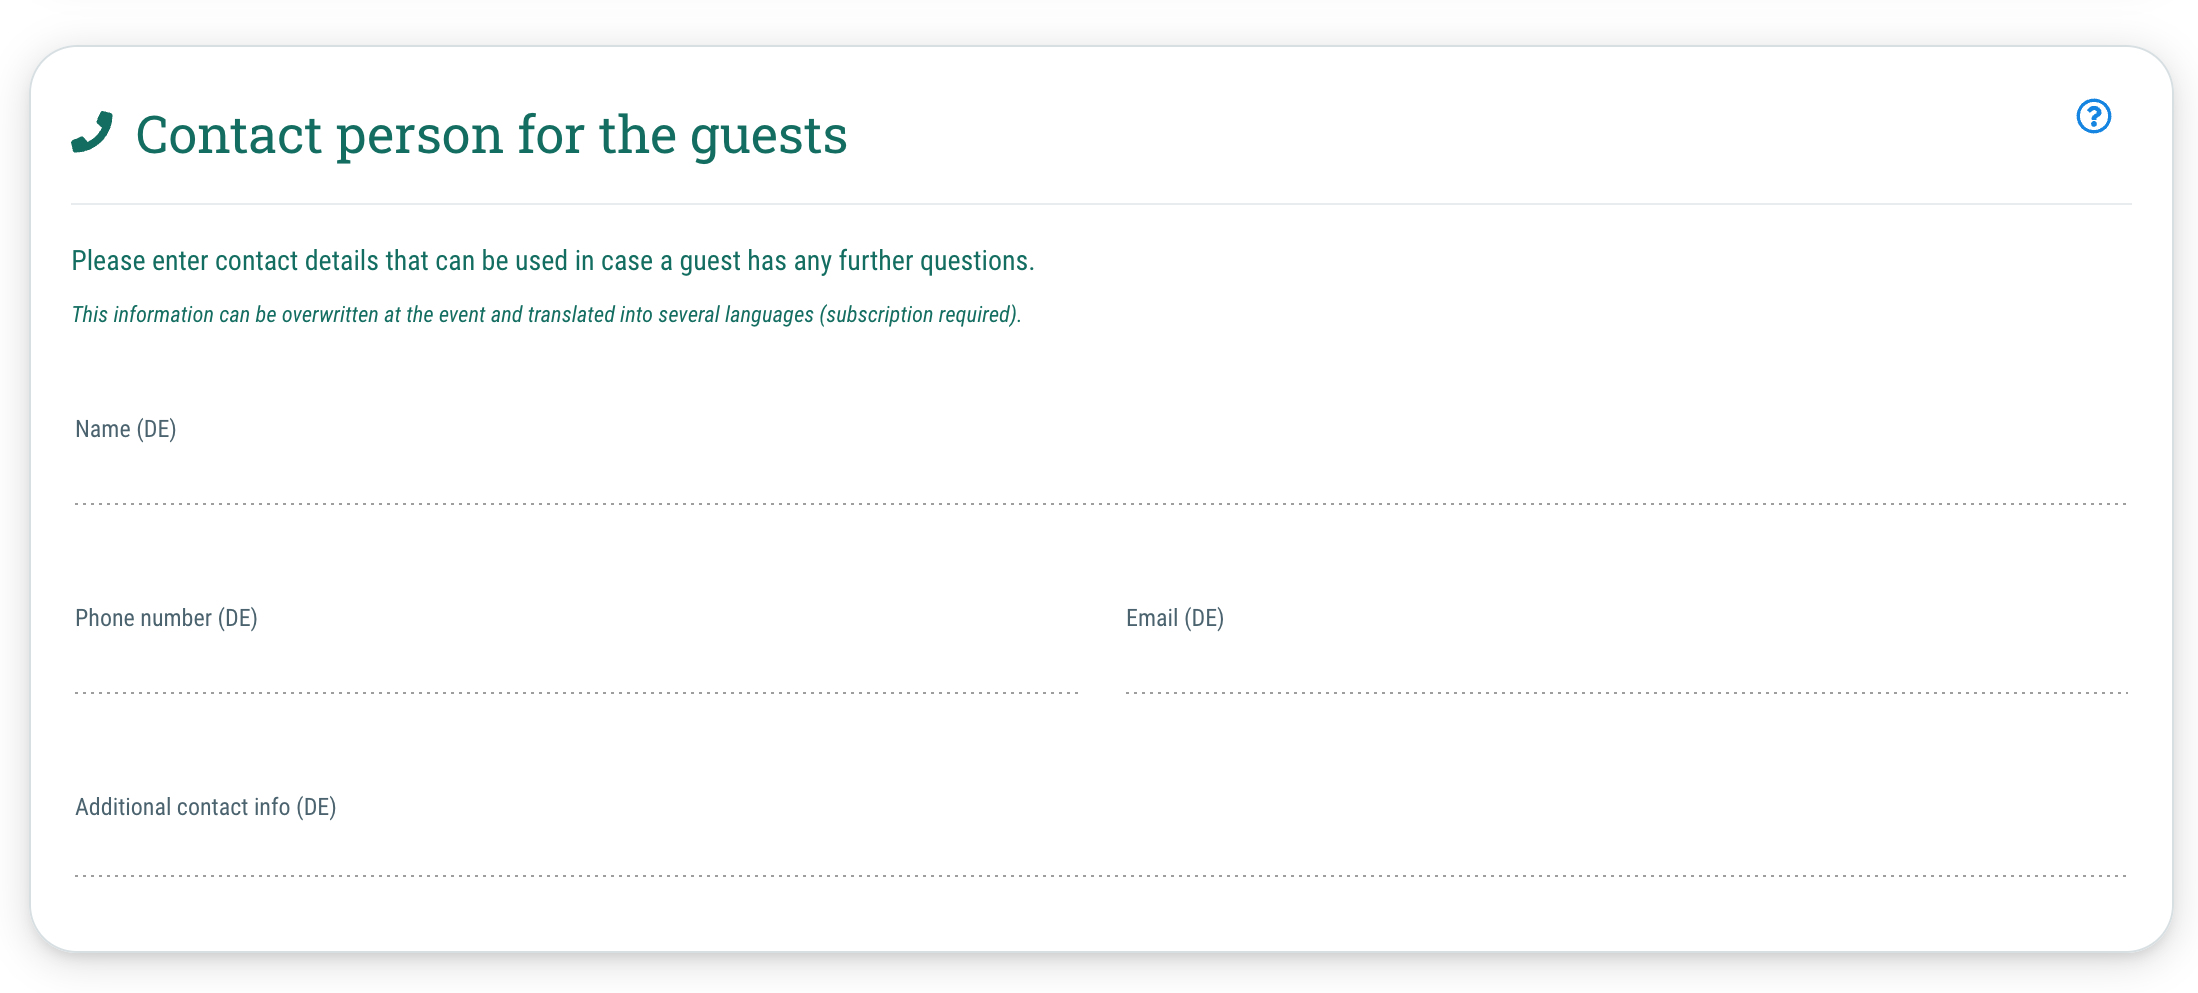Screen dimensions: 2198x993
Task: Click the italic subscription required note
Action: [546, 315]
